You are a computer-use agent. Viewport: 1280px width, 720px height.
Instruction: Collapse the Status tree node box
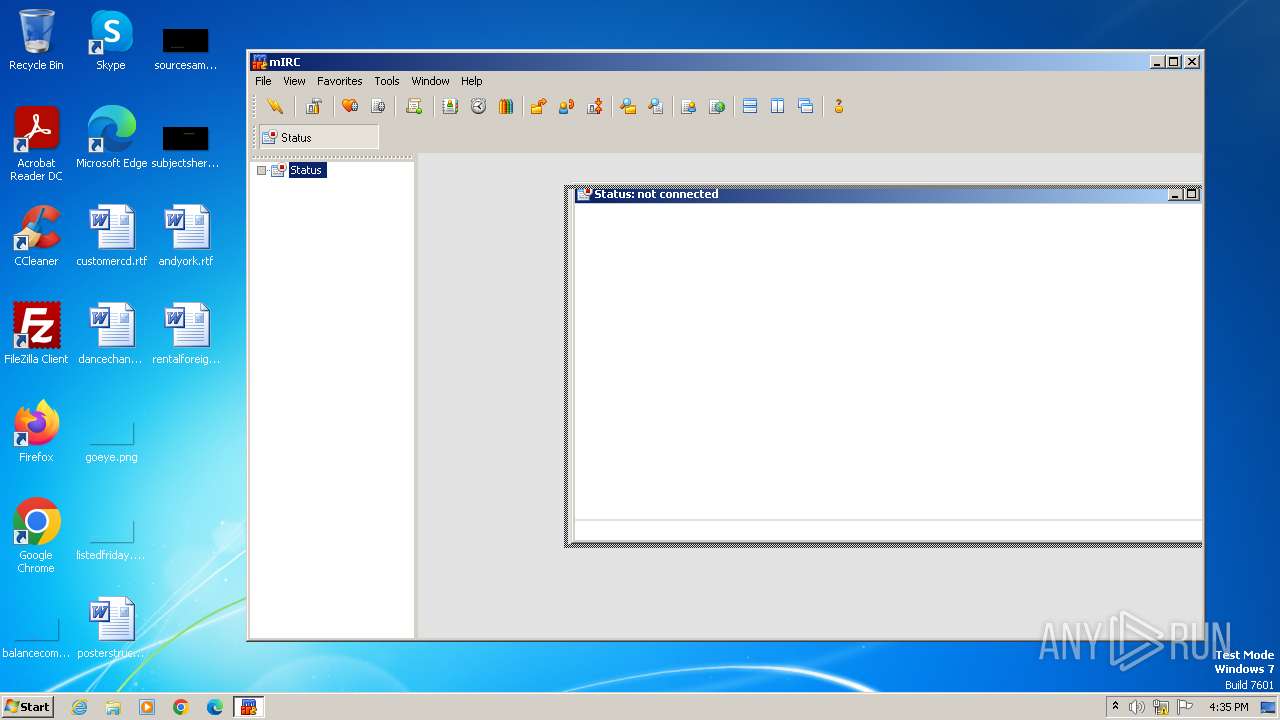pos(262,170)
